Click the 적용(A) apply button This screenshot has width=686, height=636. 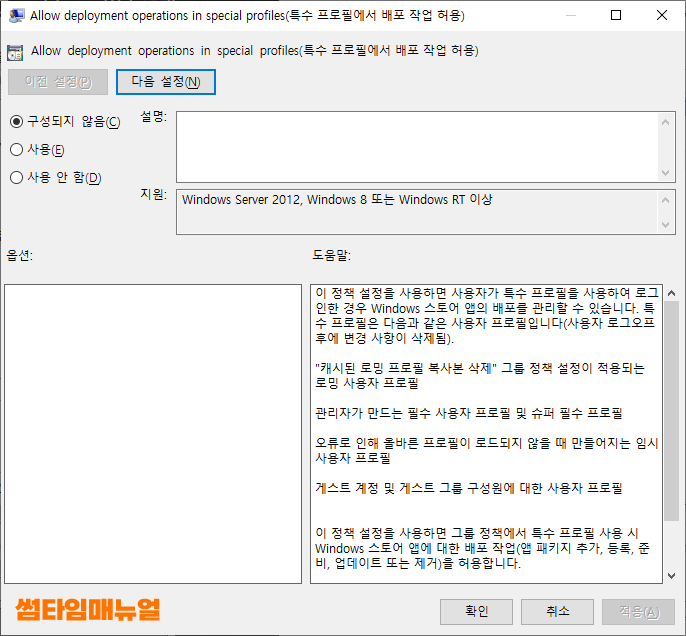point(638,611)
